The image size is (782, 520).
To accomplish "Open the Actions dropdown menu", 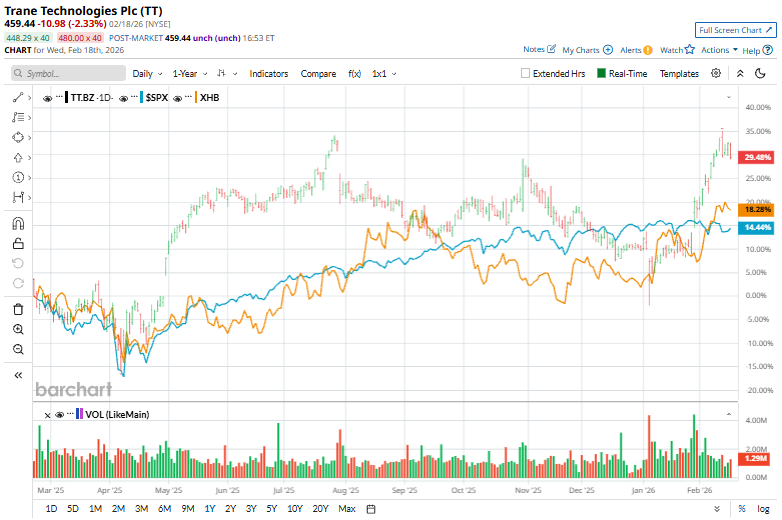I will pyautogui.click(x=719, y=50).
